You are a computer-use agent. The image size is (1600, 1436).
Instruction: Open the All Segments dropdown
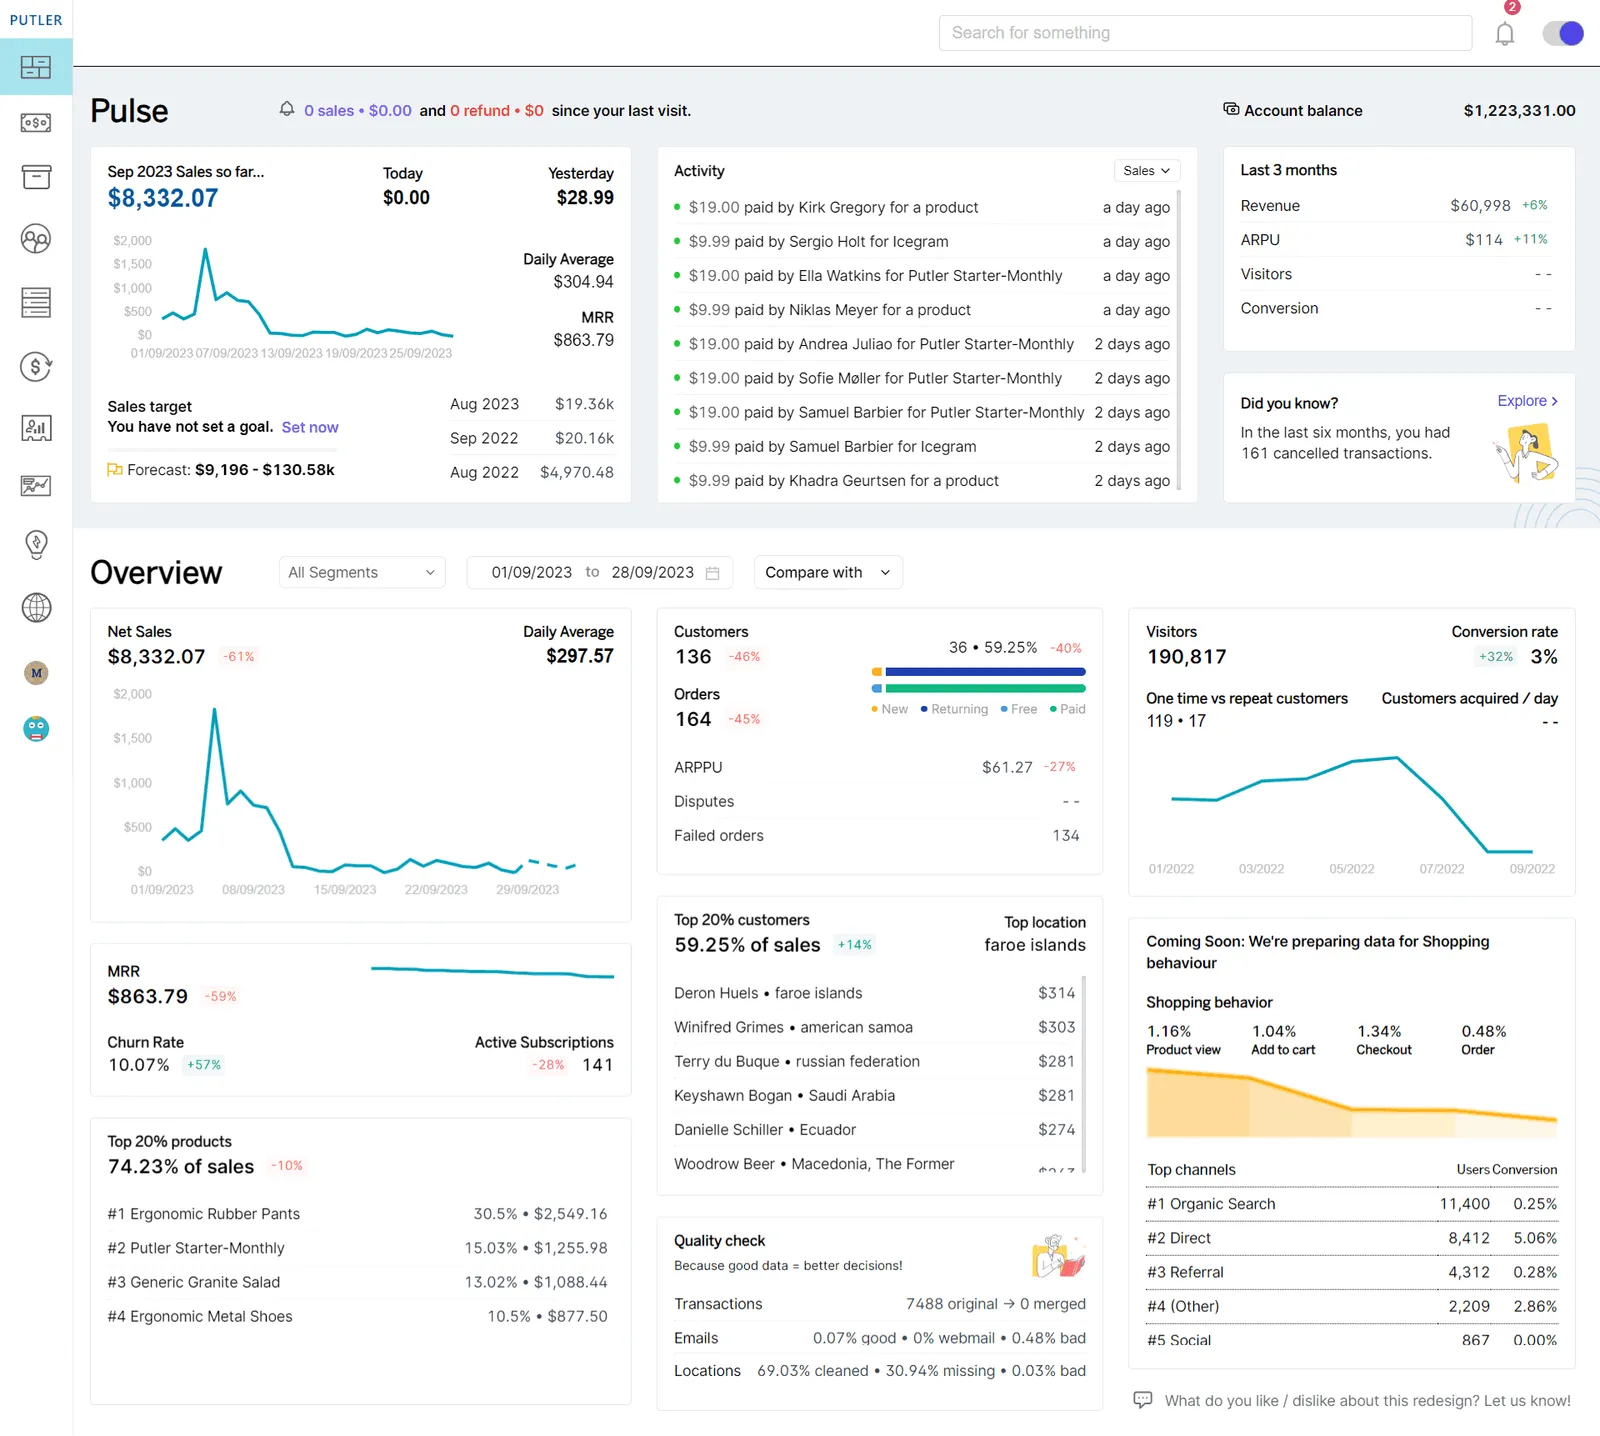[x=362, y=572]
